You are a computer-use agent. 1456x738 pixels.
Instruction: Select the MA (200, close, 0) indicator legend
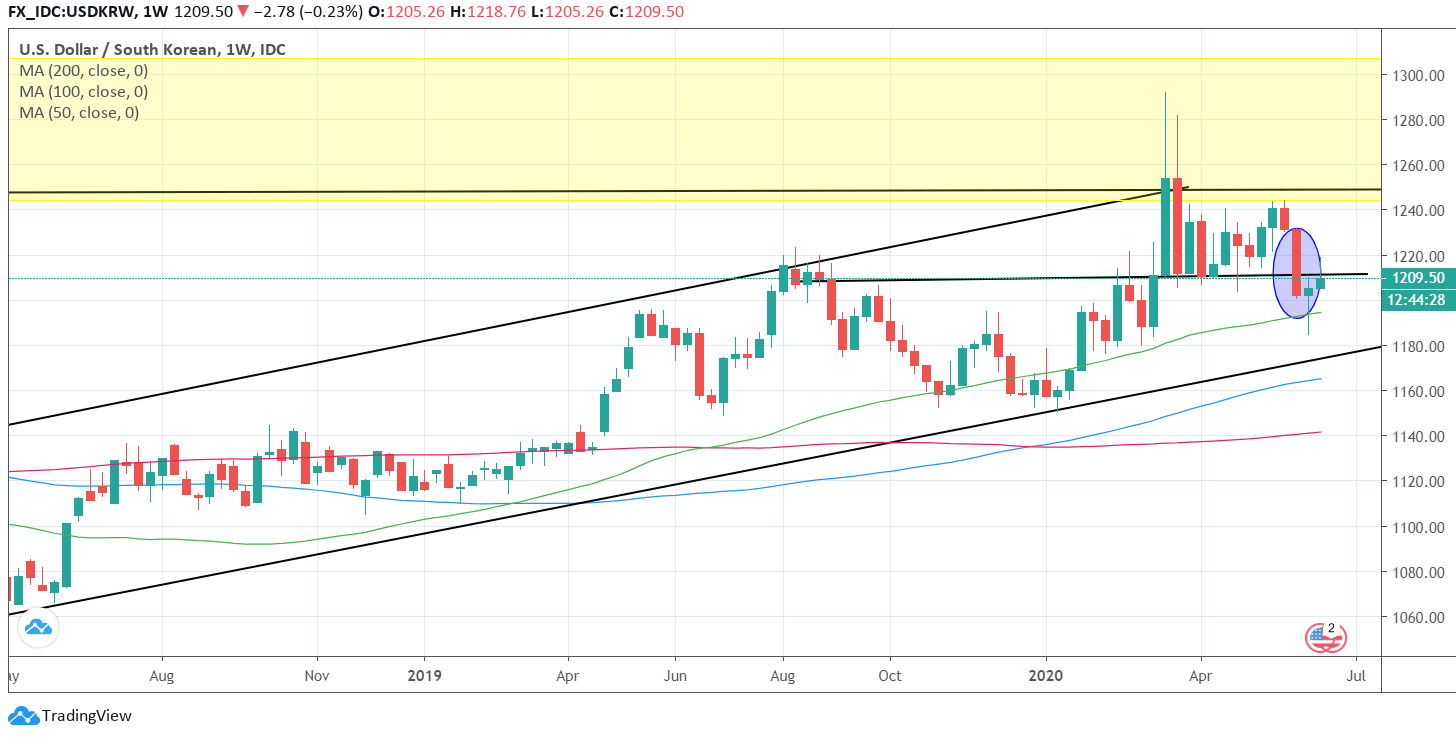tap(84, 70)
